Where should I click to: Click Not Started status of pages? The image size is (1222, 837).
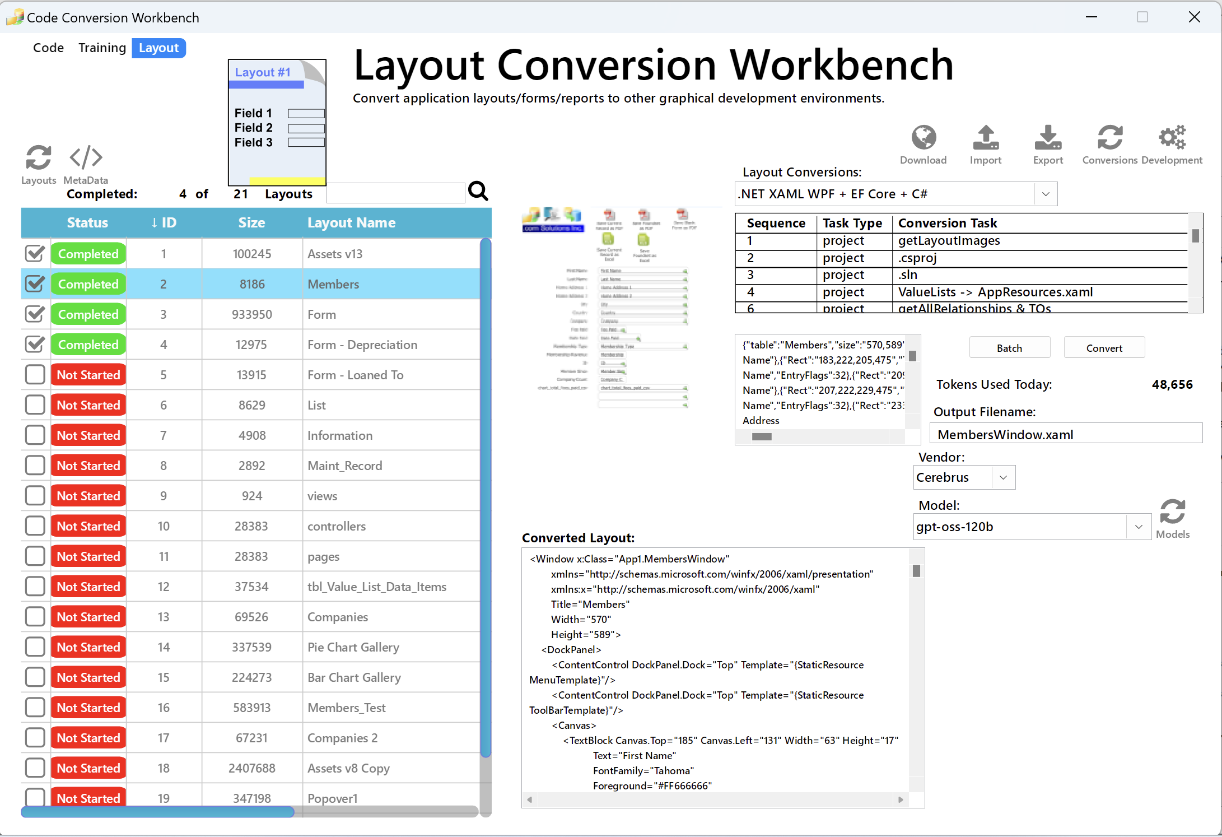pos(88,556)
